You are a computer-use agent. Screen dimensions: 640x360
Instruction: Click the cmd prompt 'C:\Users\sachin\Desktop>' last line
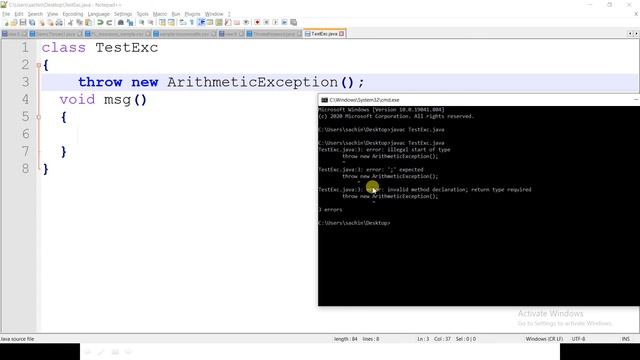[354, 223]
